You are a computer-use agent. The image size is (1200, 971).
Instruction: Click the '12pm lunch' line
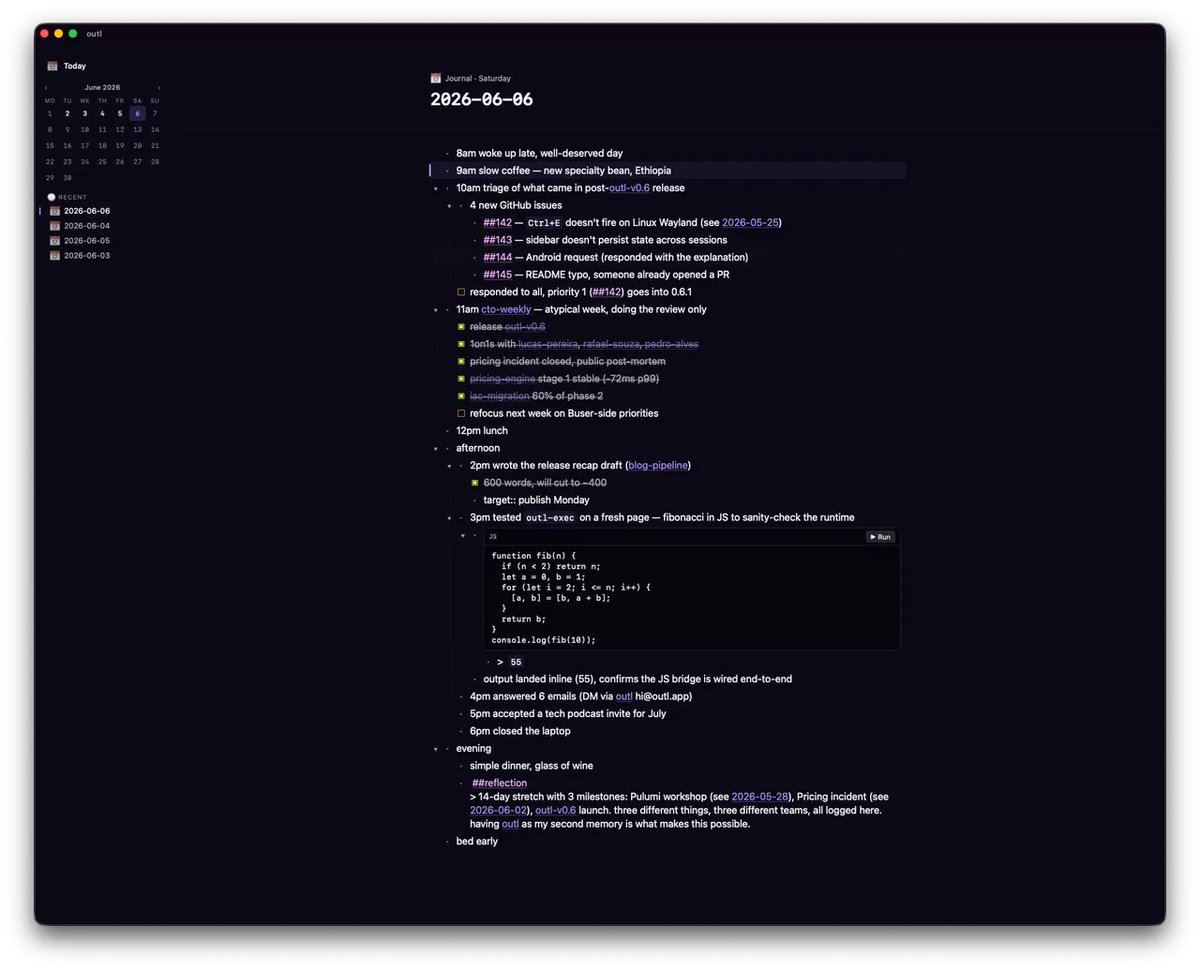coord(482,431)
